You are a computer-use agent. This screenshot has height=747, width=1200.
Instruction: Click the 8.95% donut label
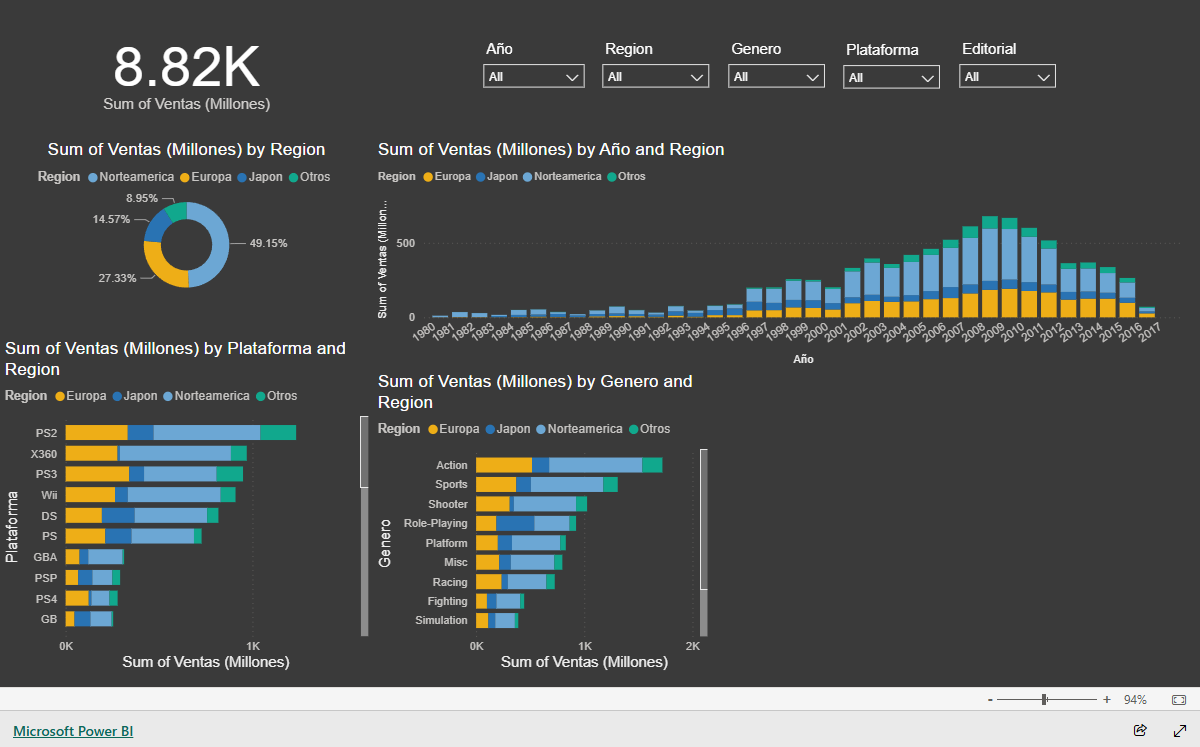pos(142,198)
